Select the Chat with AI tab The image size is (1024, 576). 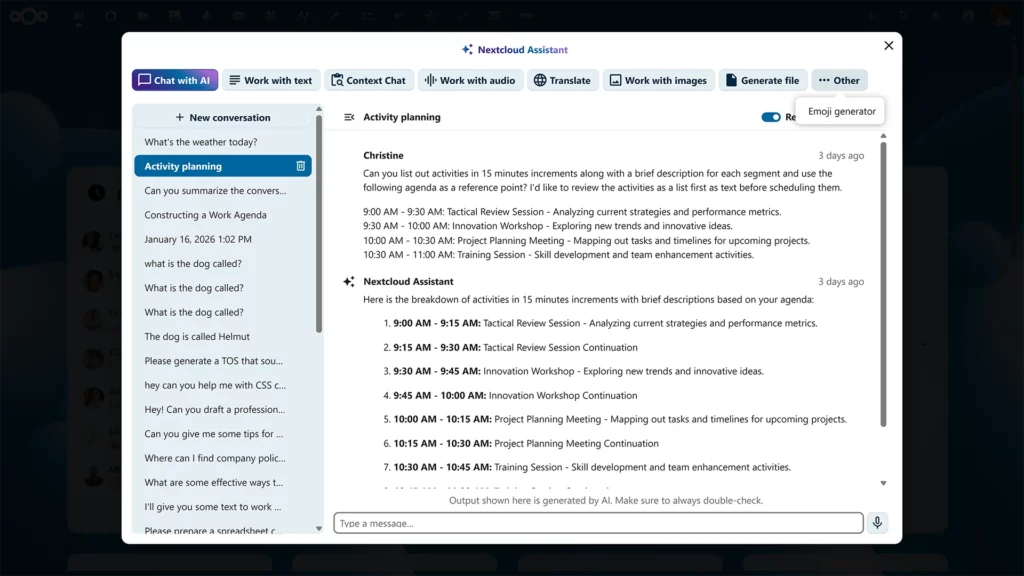174,80
